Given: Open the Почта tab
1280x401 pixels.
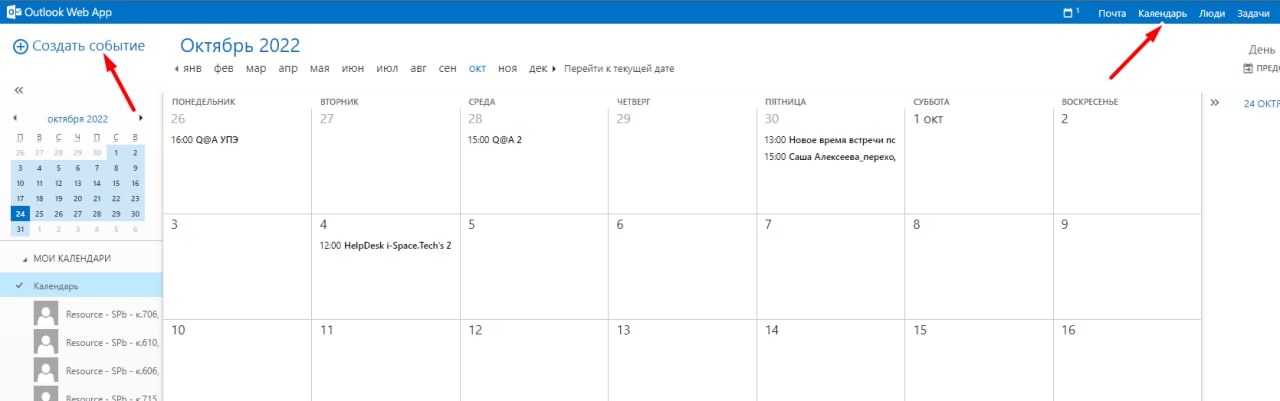Looking at the screenshot, I should (1112, 13).
